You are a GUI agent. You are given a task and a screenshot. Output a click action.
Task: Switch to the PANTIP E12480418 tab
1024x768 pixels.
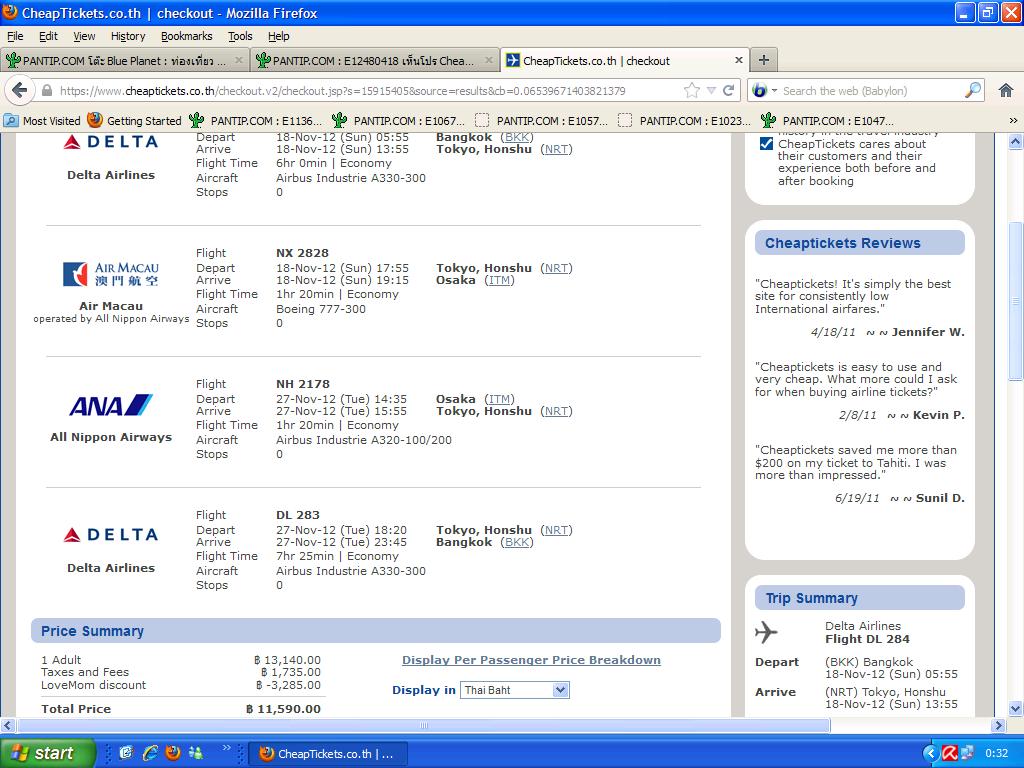point(375,61)
